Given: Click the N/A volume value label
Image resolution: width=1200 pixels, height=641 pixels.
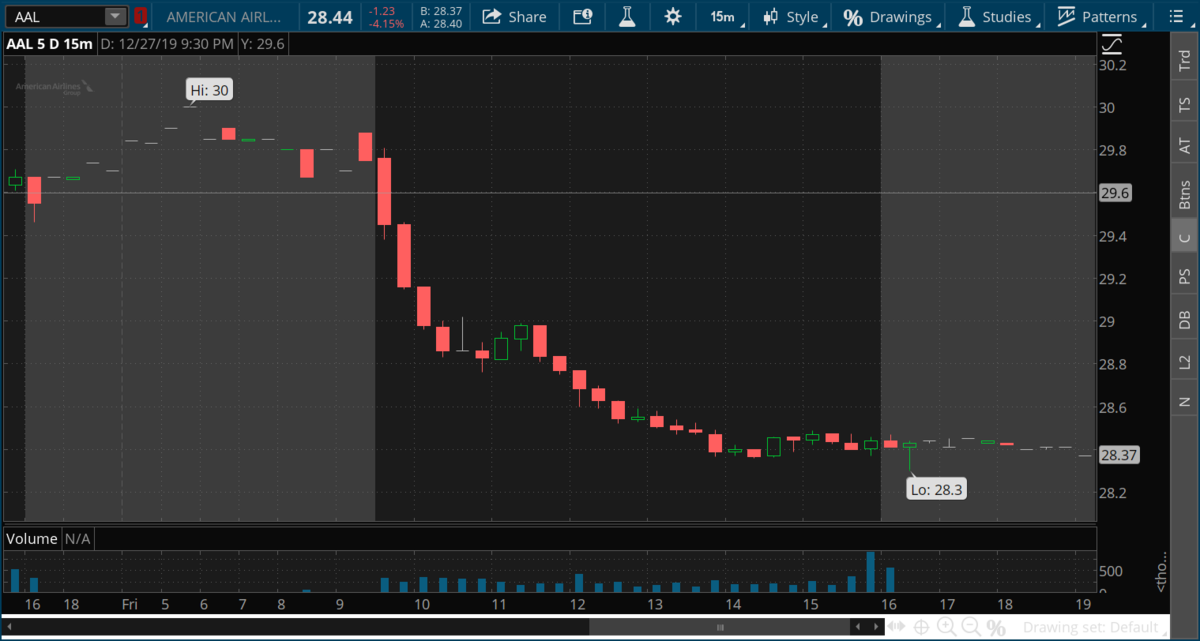Looking at the screenshot, I should tap(78, 539).
